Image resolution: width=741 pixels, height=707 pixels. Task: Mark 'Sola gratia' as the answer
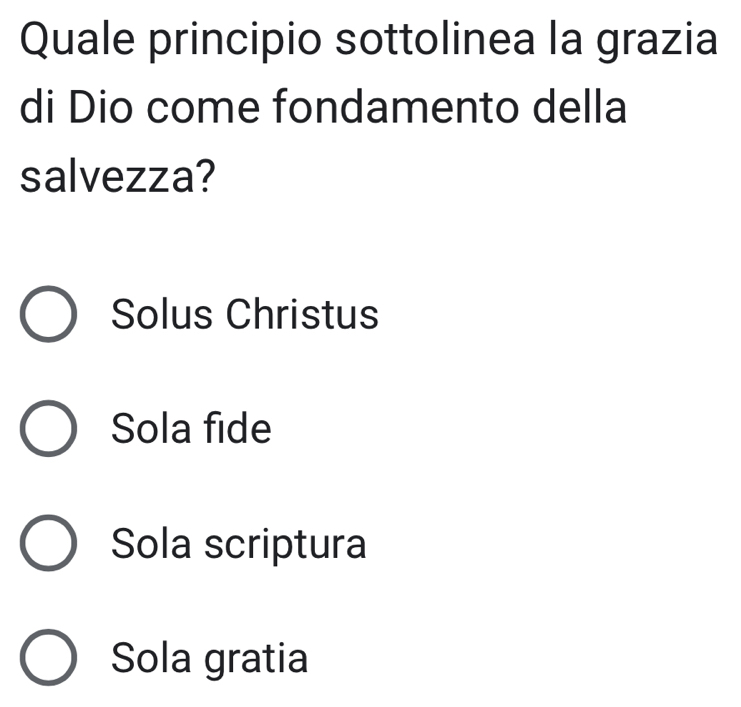tap(47, 660)
